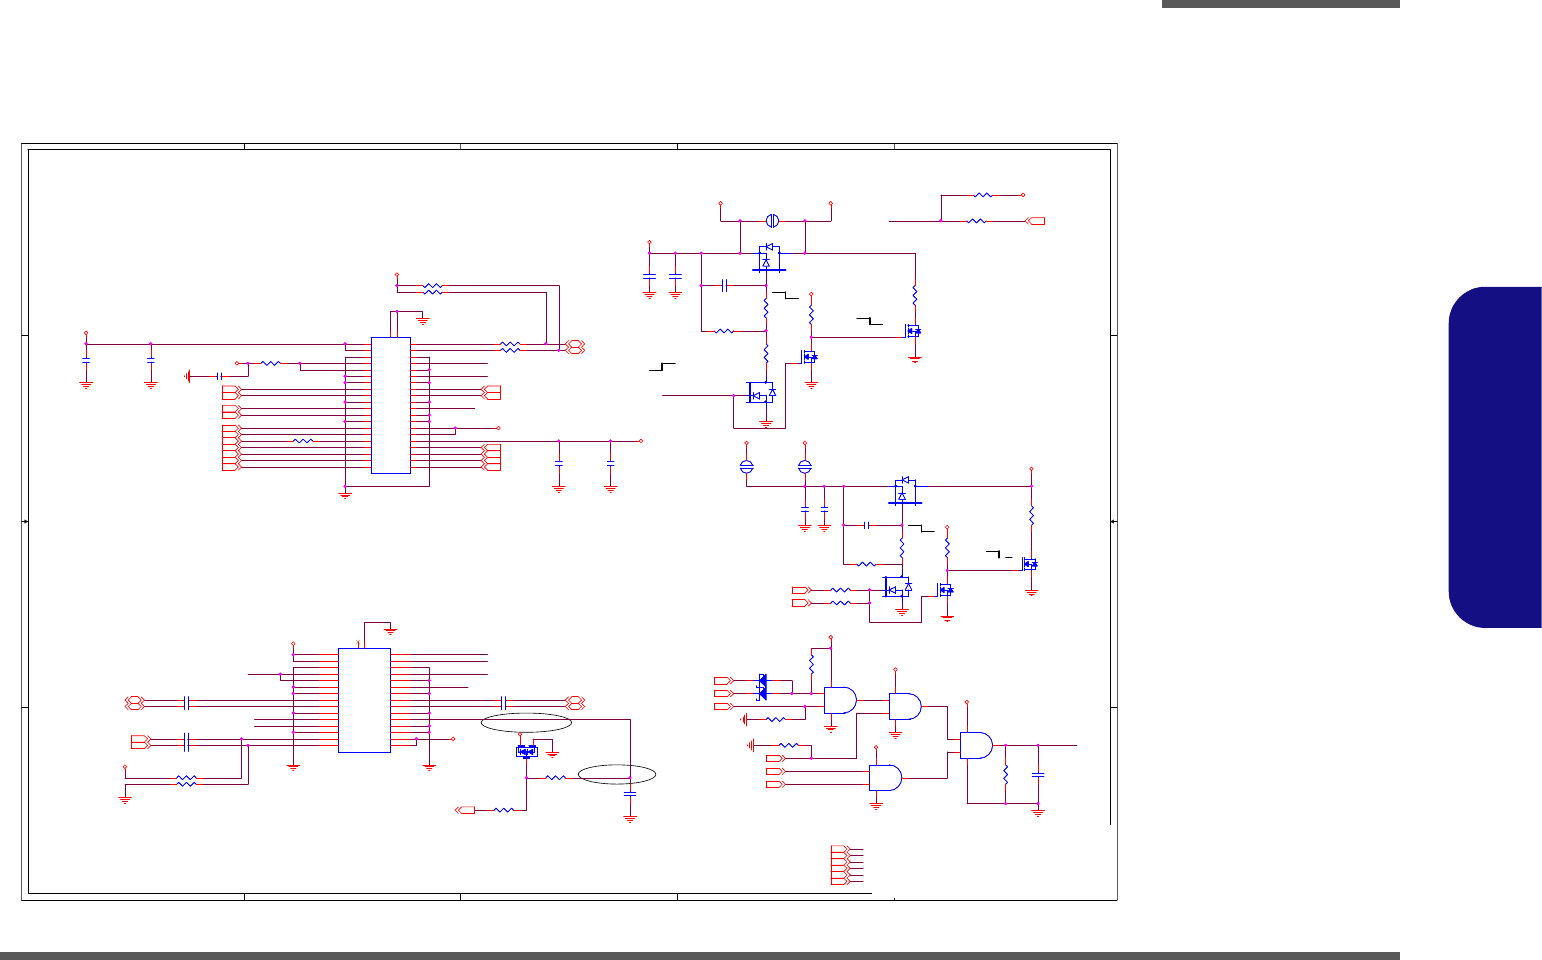Click the gray header bar at top right
1542x960 pixels.
coord(1281,4)
